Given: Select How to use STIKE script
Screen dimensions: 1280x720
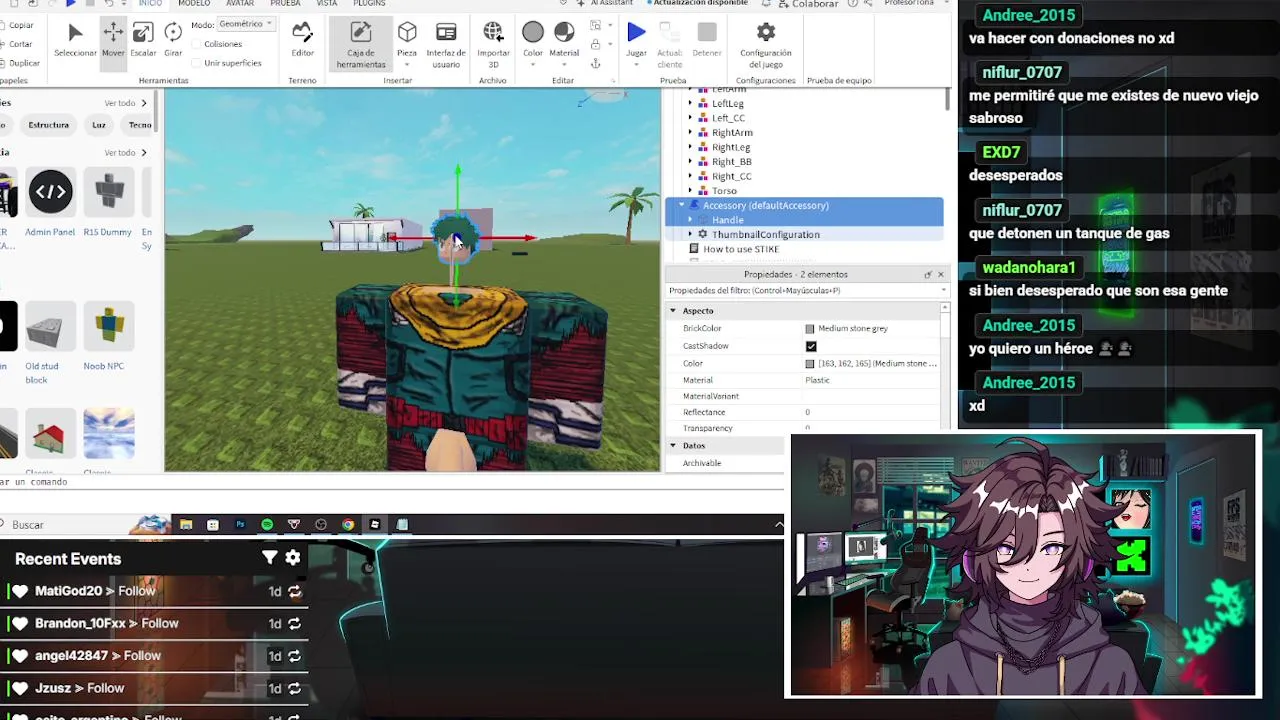Looking at the screenshot, I should (740, 249).
